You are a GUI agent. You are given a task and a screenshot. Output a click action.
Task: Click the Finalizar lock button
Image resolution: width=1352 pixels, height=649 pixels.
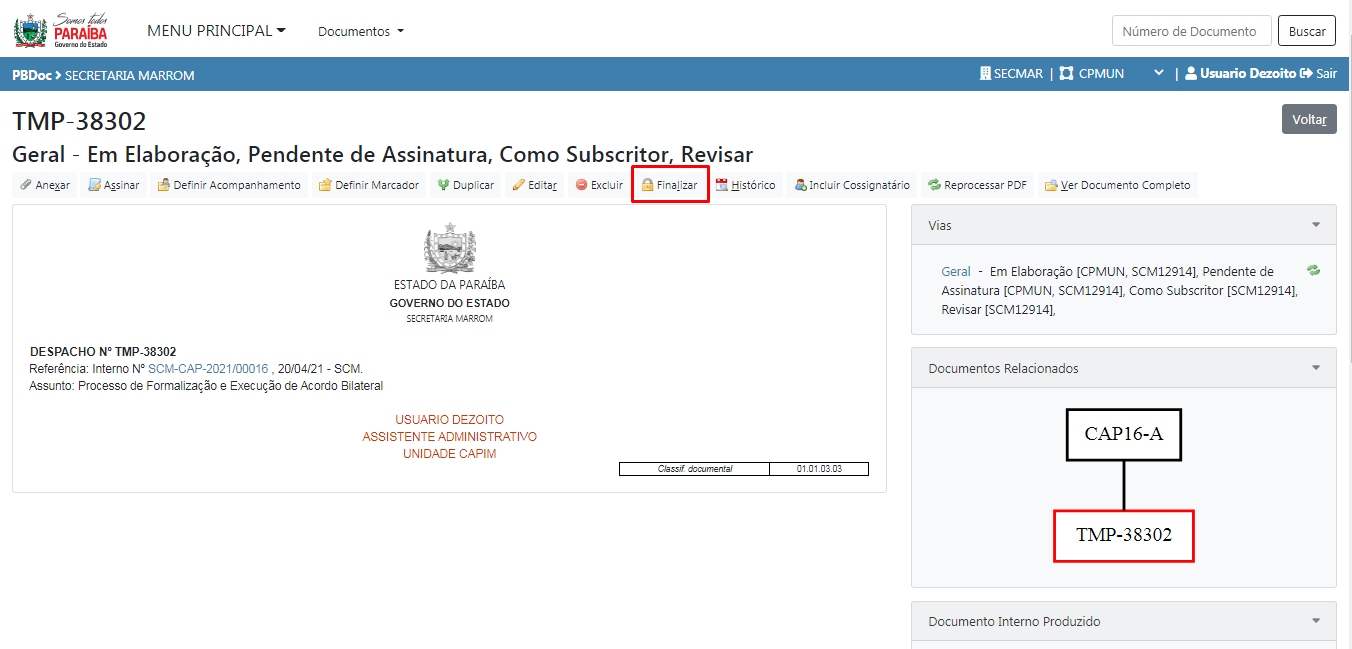[x=670, y=185]
